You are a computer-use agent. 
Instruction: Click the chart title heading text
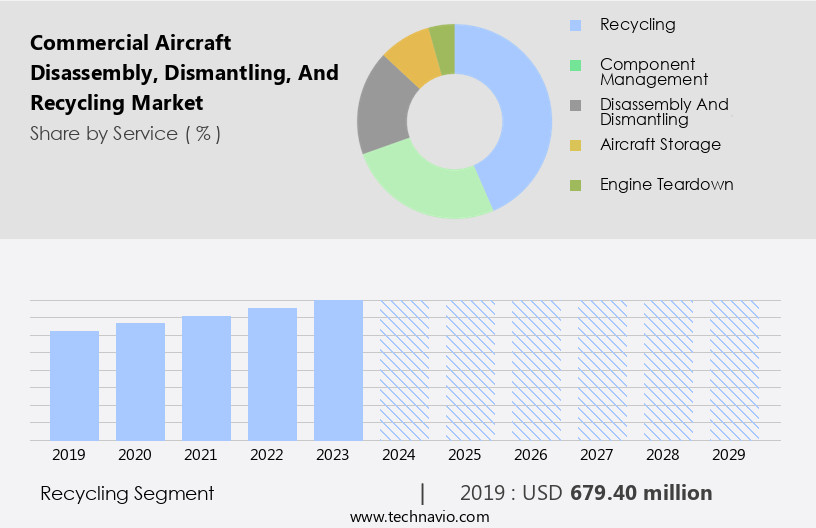(x=184, y=73)
